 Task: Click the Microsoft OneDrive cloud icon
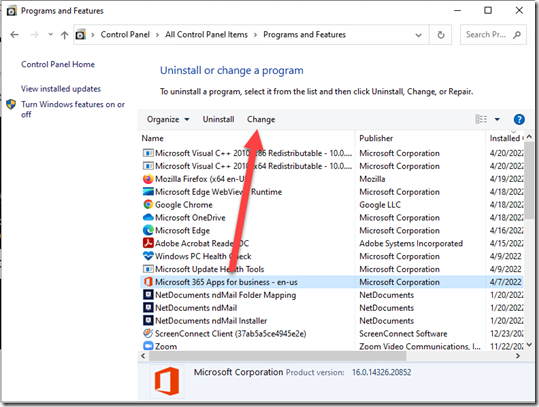pos(148,218)
